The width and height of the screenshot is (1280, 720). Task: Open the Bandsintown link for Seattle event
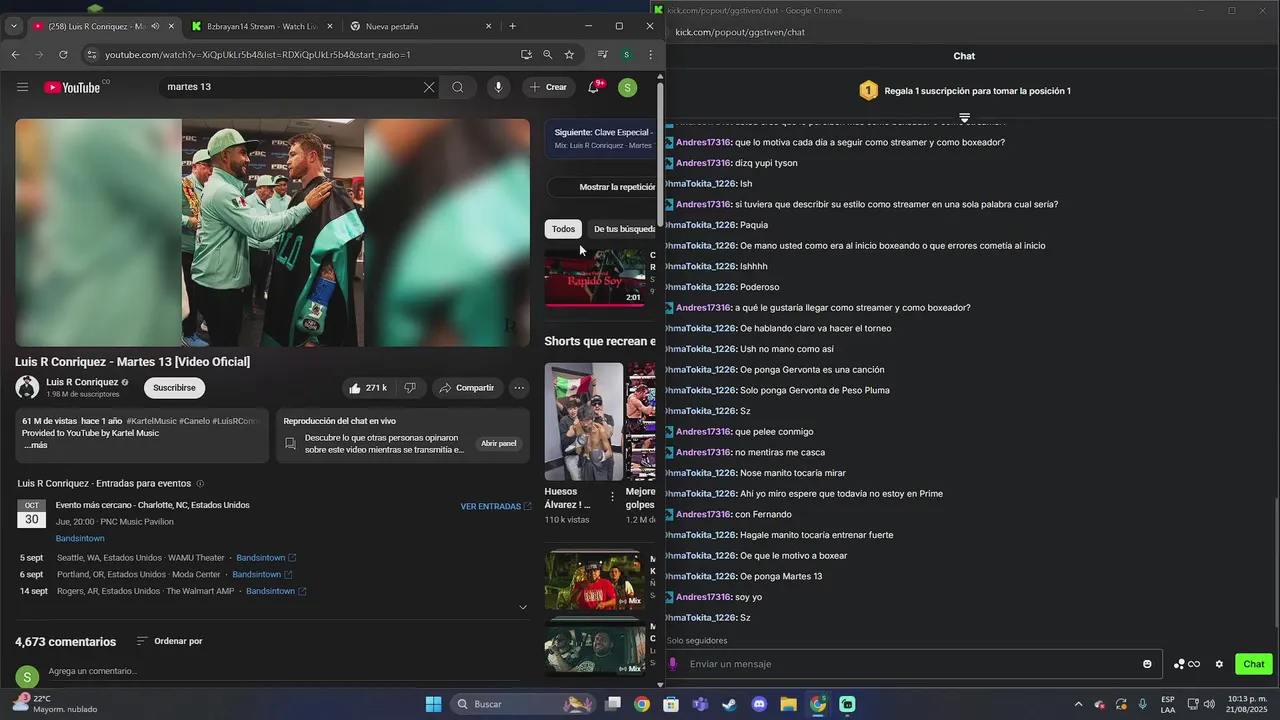tap(266, 558)
